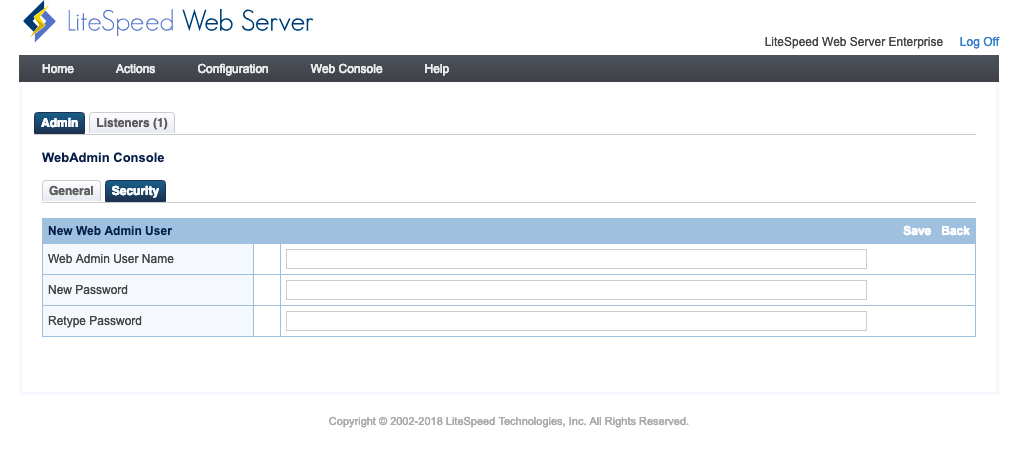Click the Web Admin User Name label
Image resolution: width=1015 pixels, height=457 pixels.
(111, 259)
